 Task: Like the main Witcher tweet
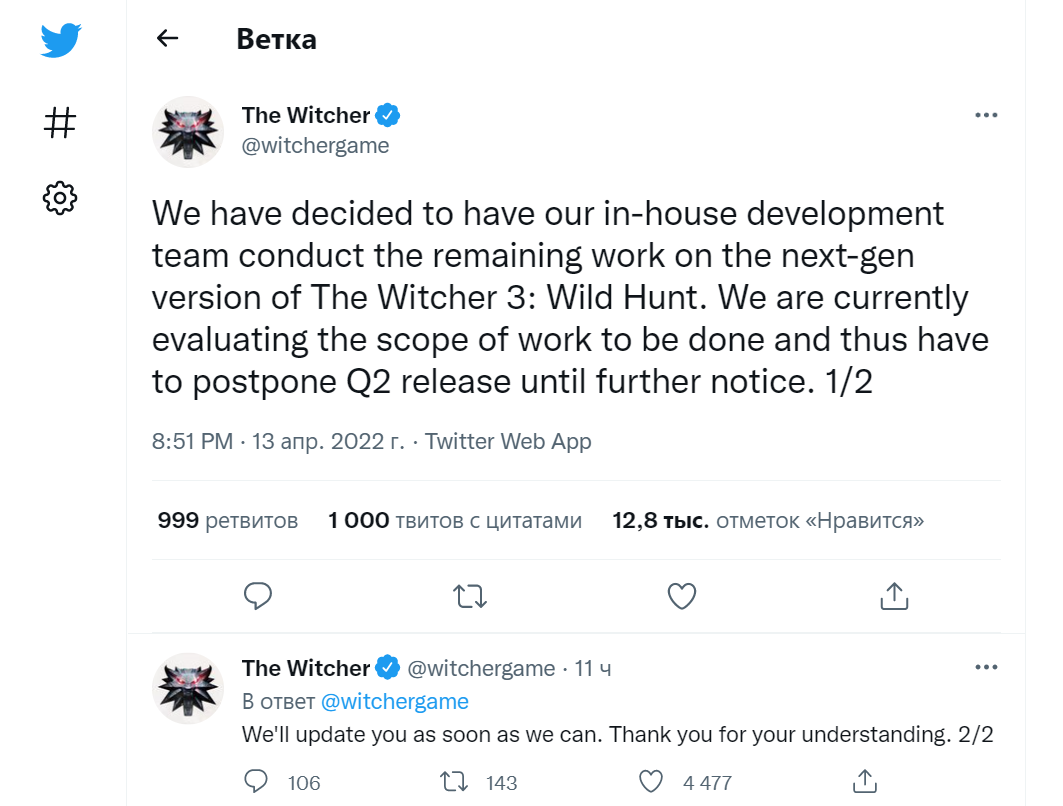(x=681, y=596)
